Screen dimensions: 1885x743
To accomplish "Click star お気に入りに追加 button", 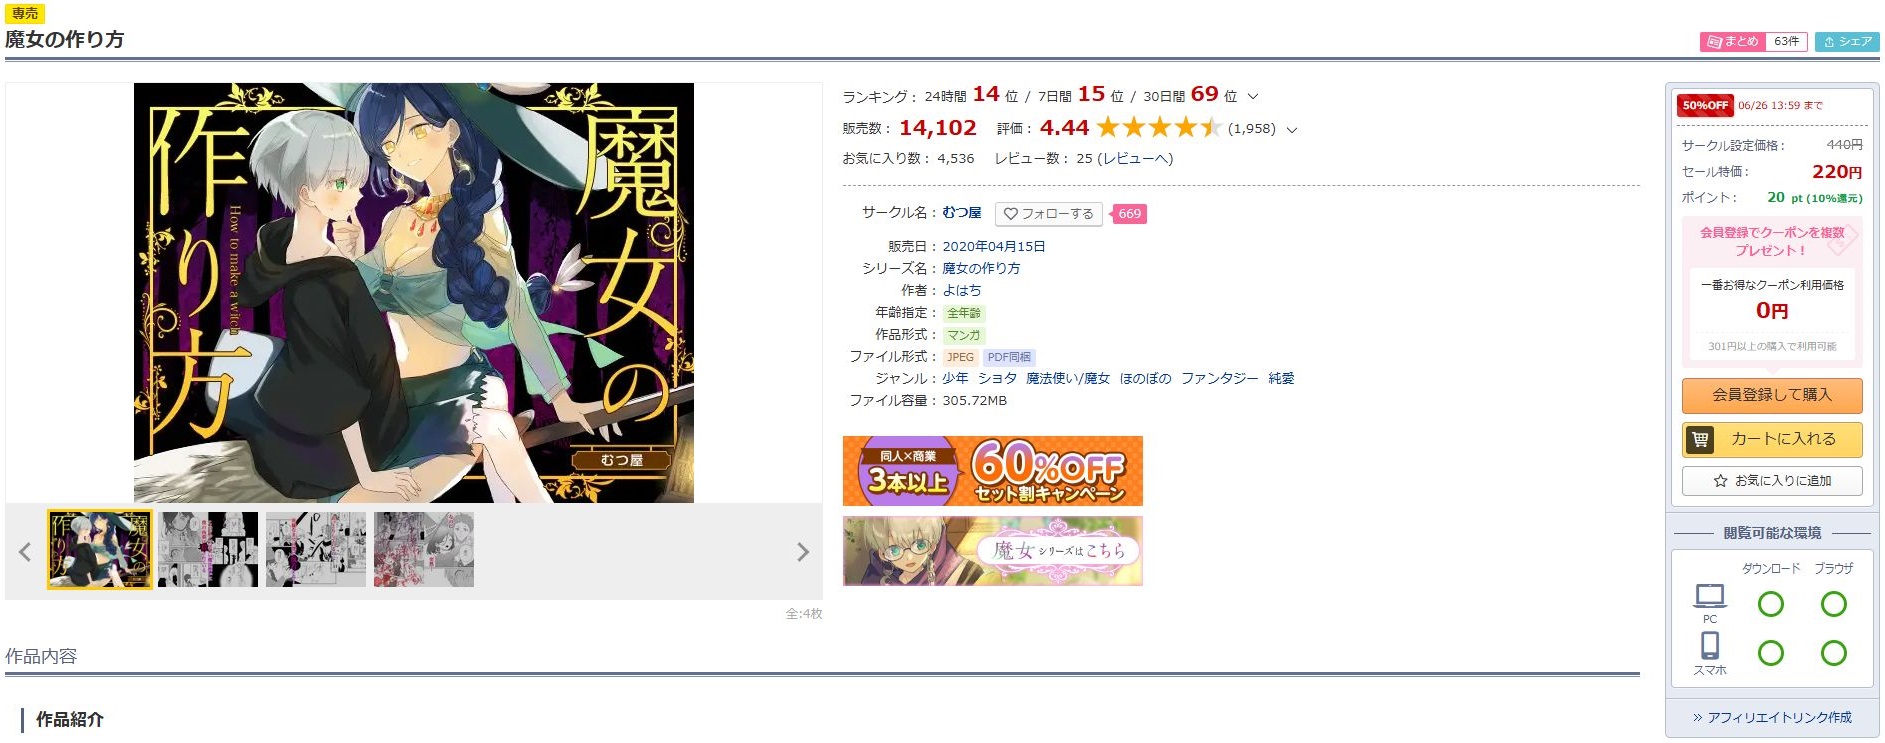I will coord(1772,481).
